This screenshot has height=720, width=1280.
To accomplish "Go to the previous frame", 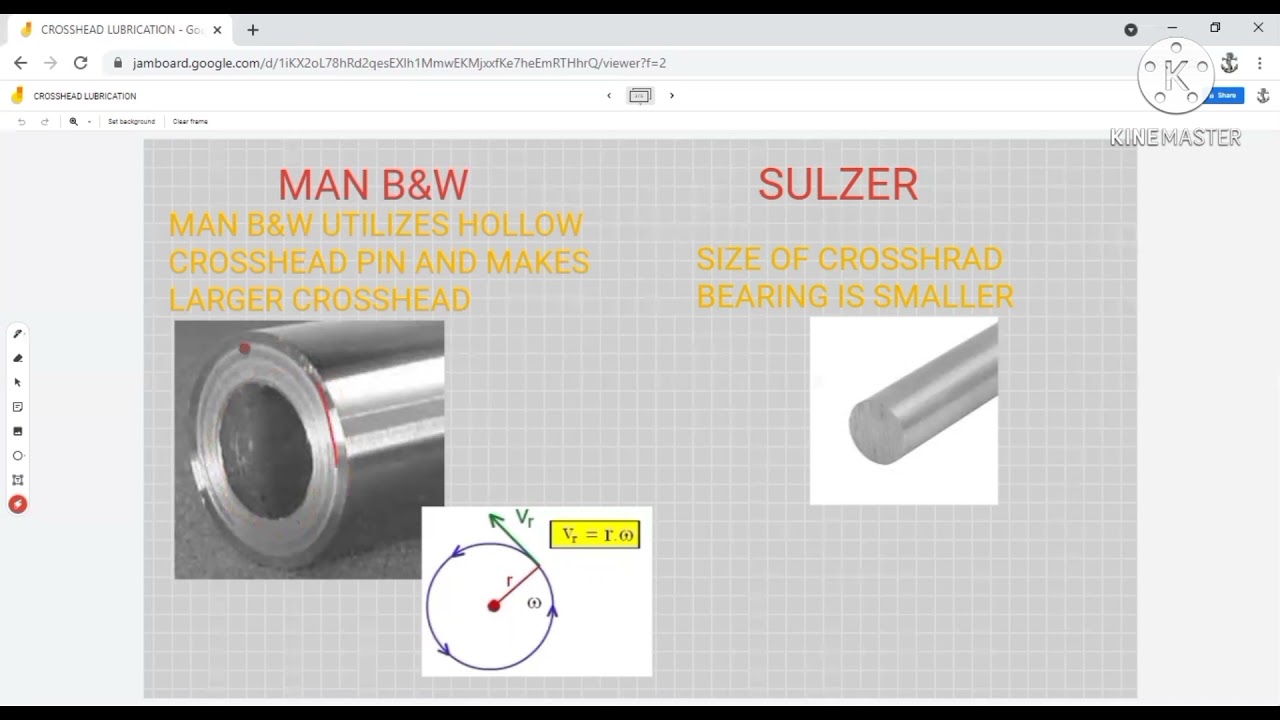I will (609, 96).
